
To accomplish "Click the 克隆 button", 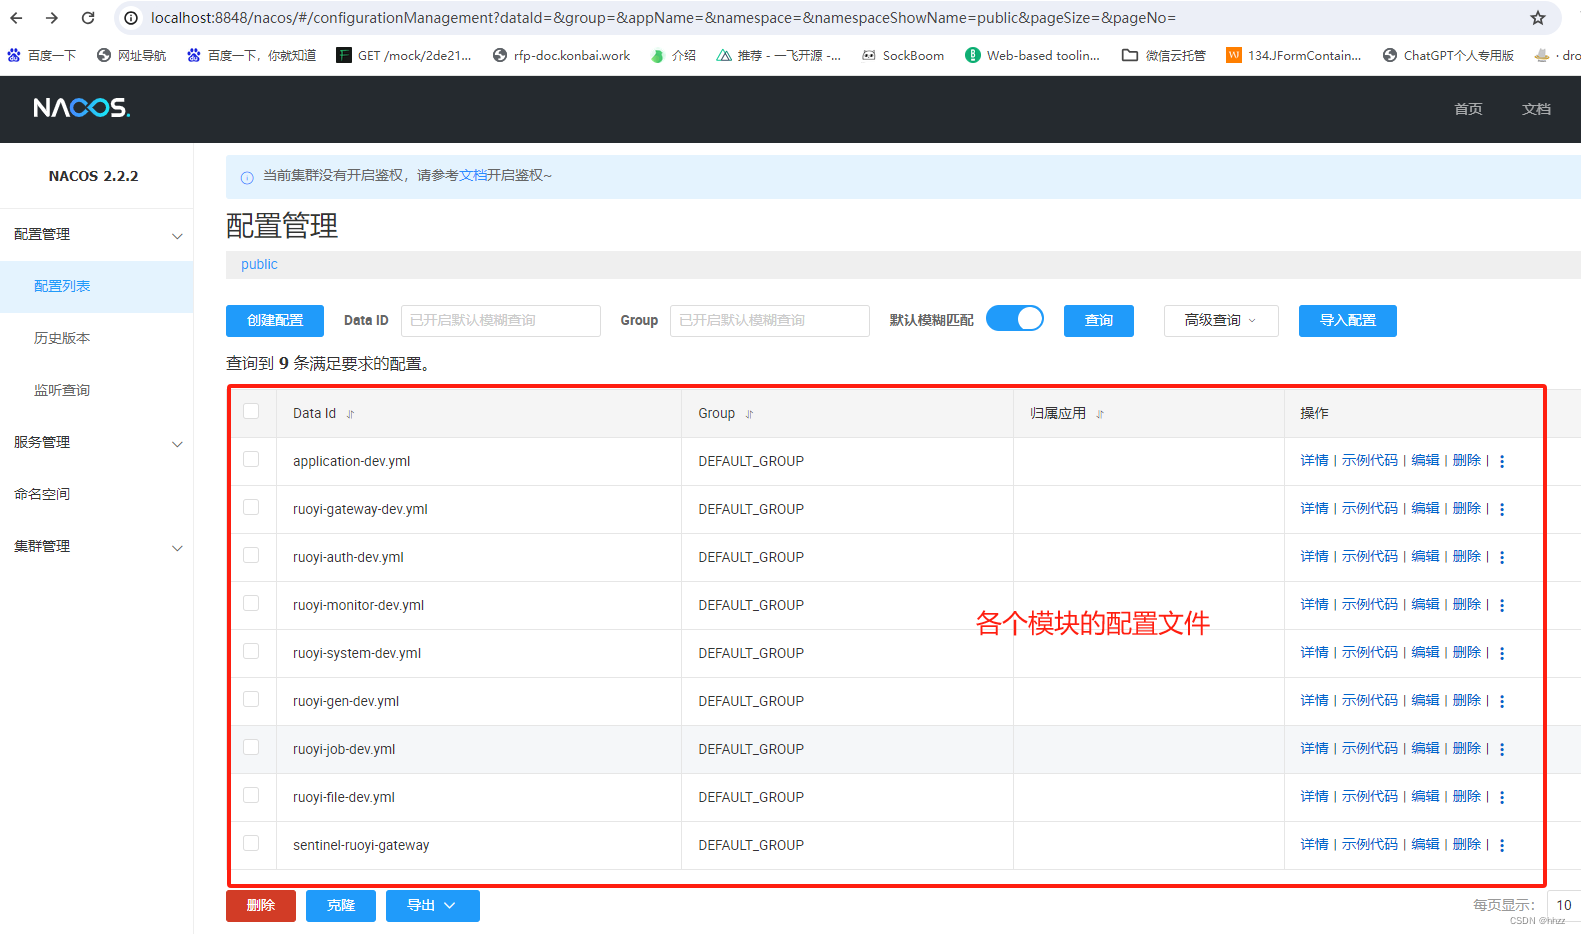I will point(341,906).
